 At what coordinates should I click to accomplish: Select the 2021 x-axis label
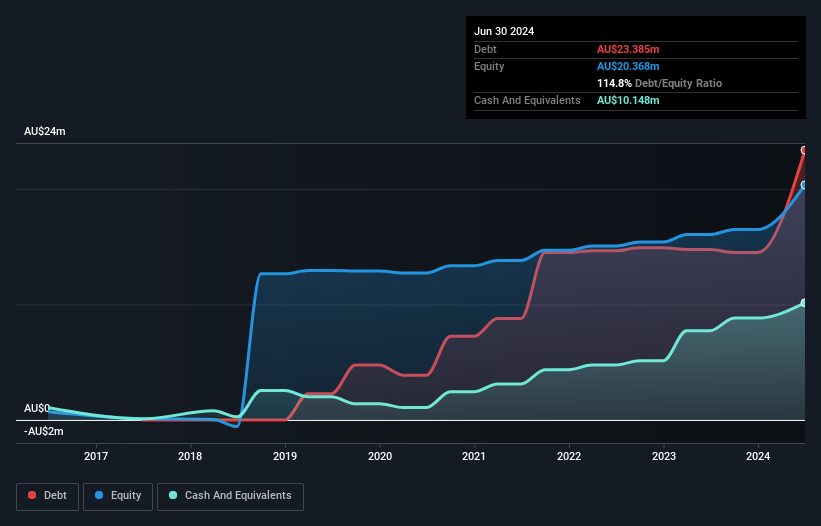click(x=474, y=456)
